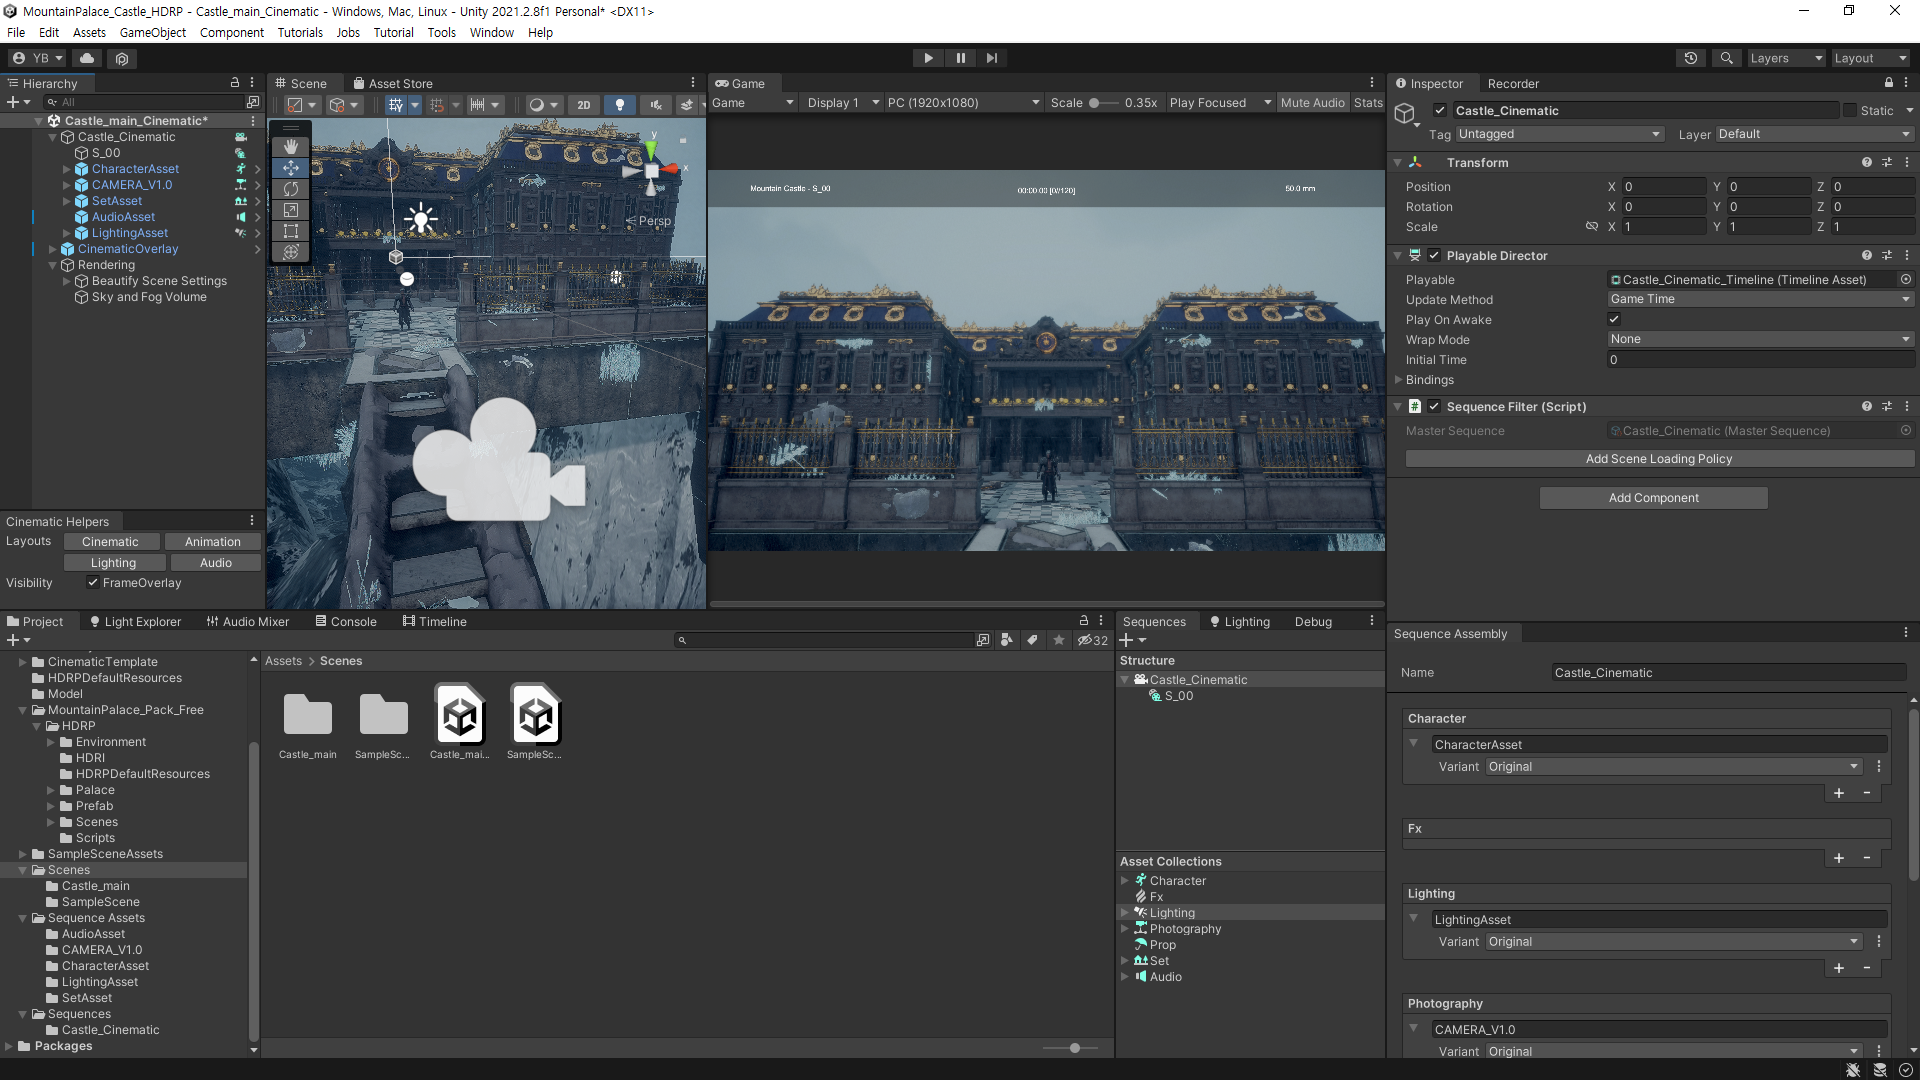
Task: Click the Add Component button
Action: [x=1653, y=498]
